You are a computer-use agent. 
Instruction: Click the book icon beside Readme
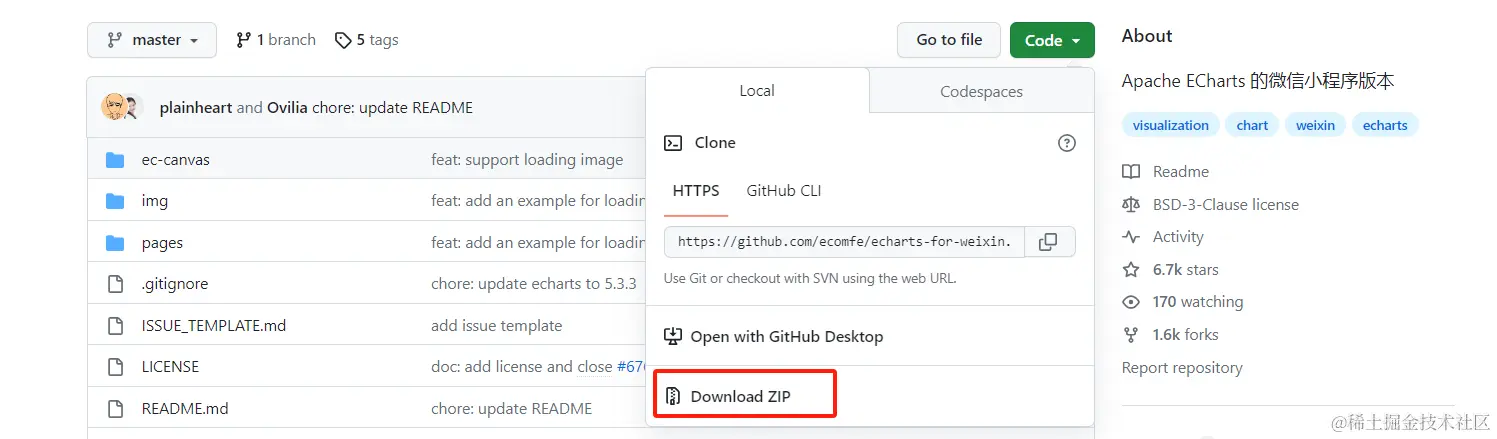coord(1131,172)
